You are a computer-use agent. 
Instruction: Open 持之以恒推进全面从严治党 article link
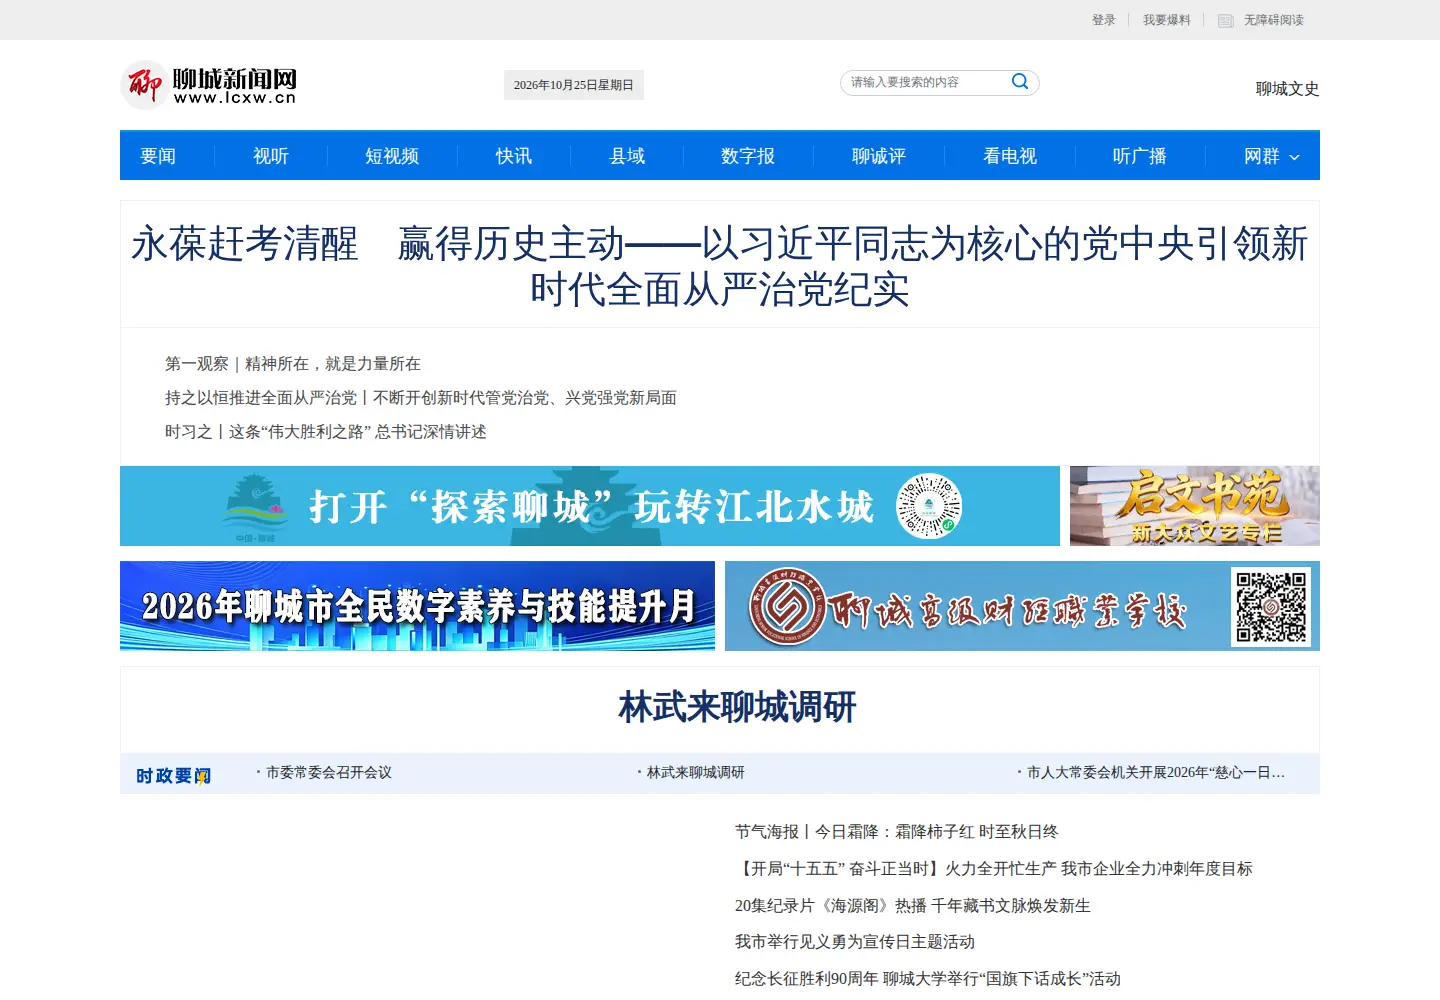pyautogui.click(x=421, y=398)
